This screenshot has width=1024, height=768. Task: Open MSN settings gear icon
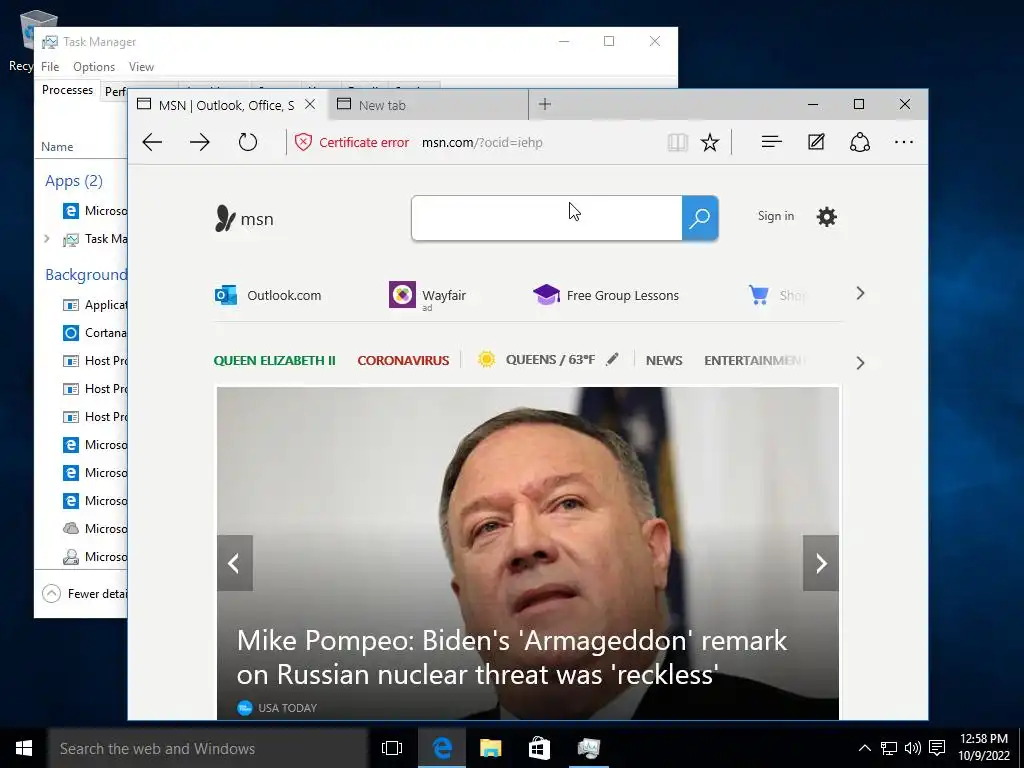[827, 217]
